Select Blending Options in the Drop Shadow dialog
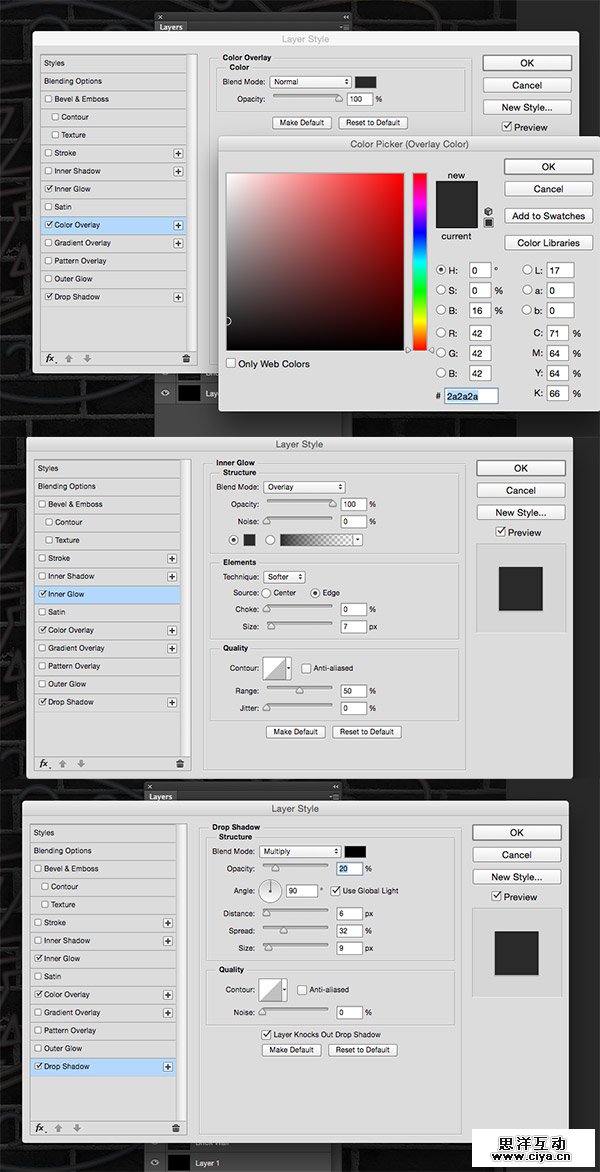 tap(62, 851)
